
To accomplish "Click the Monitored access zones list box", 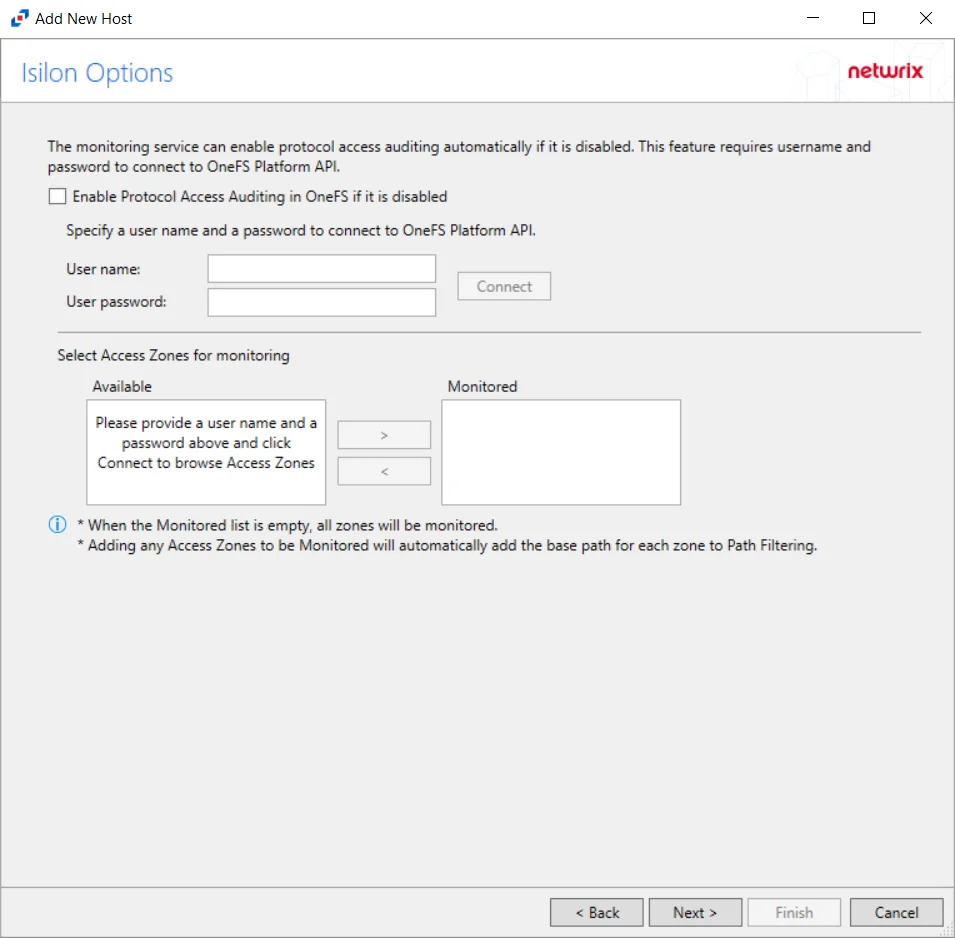I will [561, 453].
